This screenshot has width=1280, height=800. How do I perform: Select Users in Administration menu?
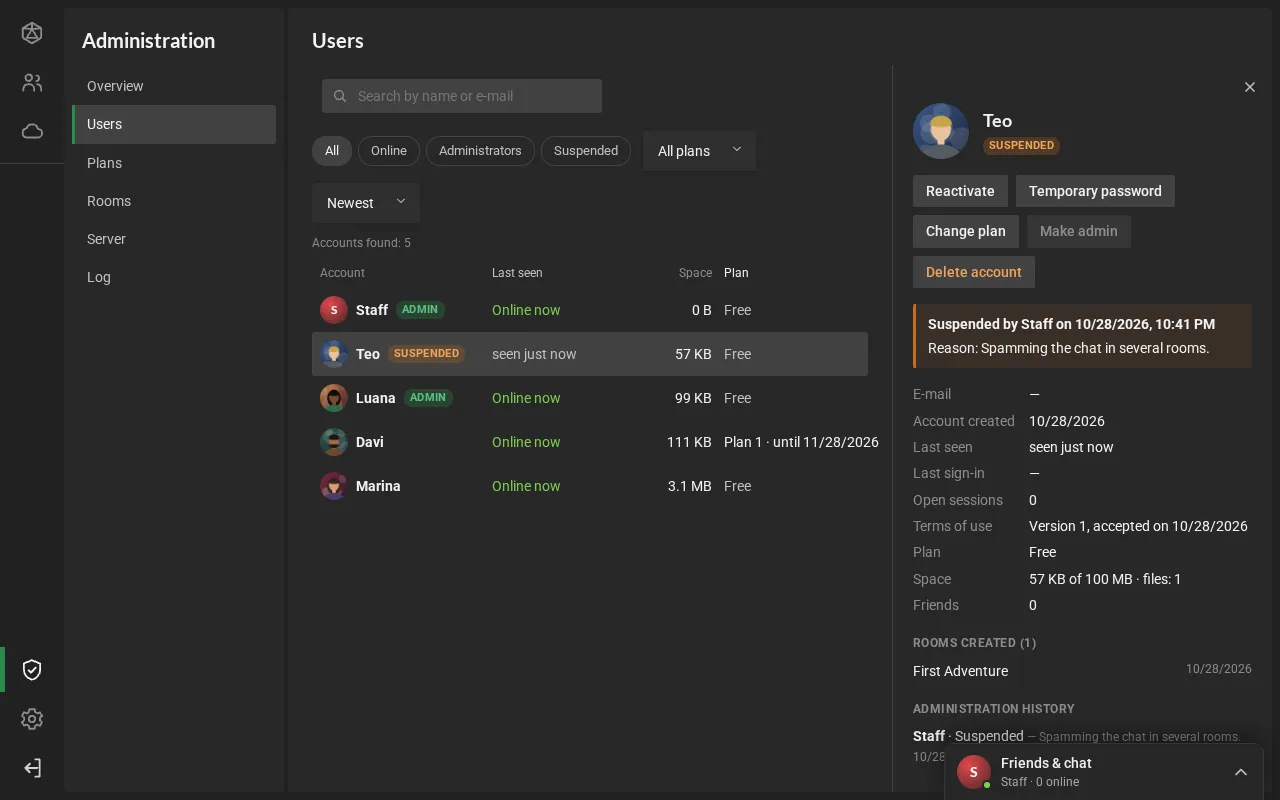pyautogui.click(x=174, y=124)
